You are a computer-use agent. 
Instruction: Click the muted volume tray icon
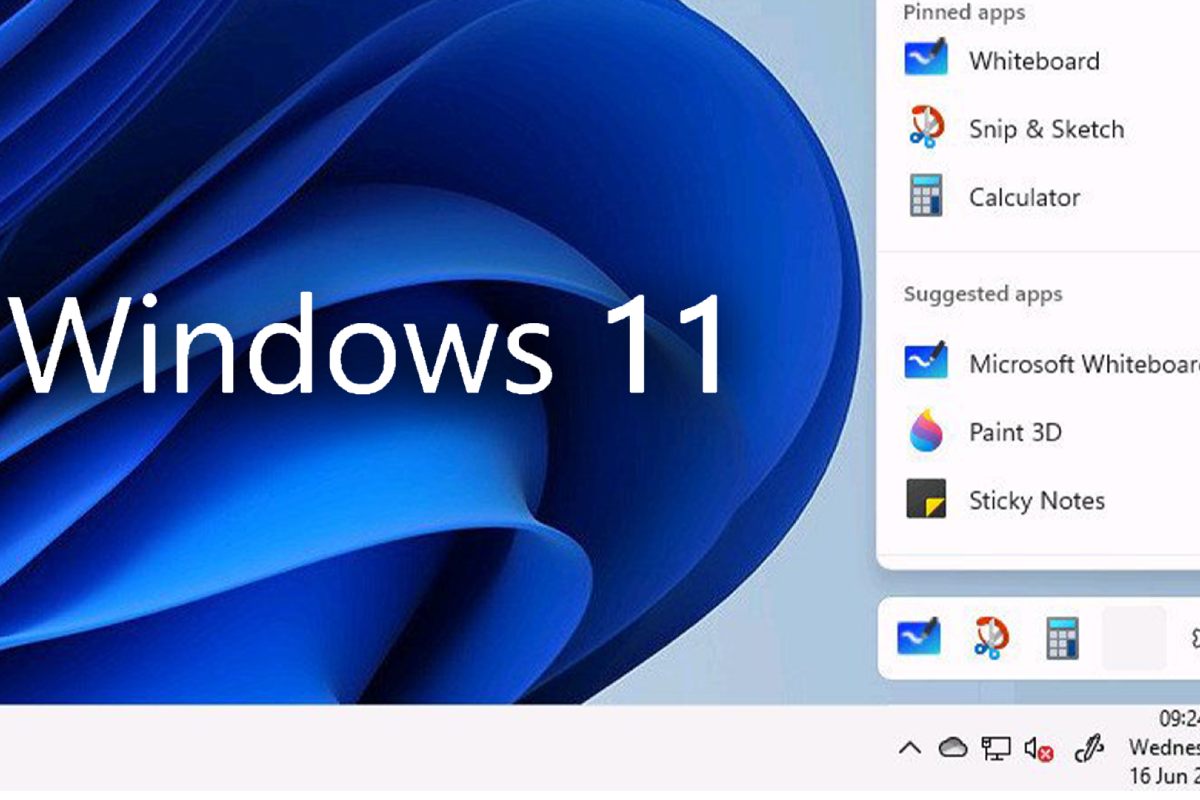[x=1039, y=749]
